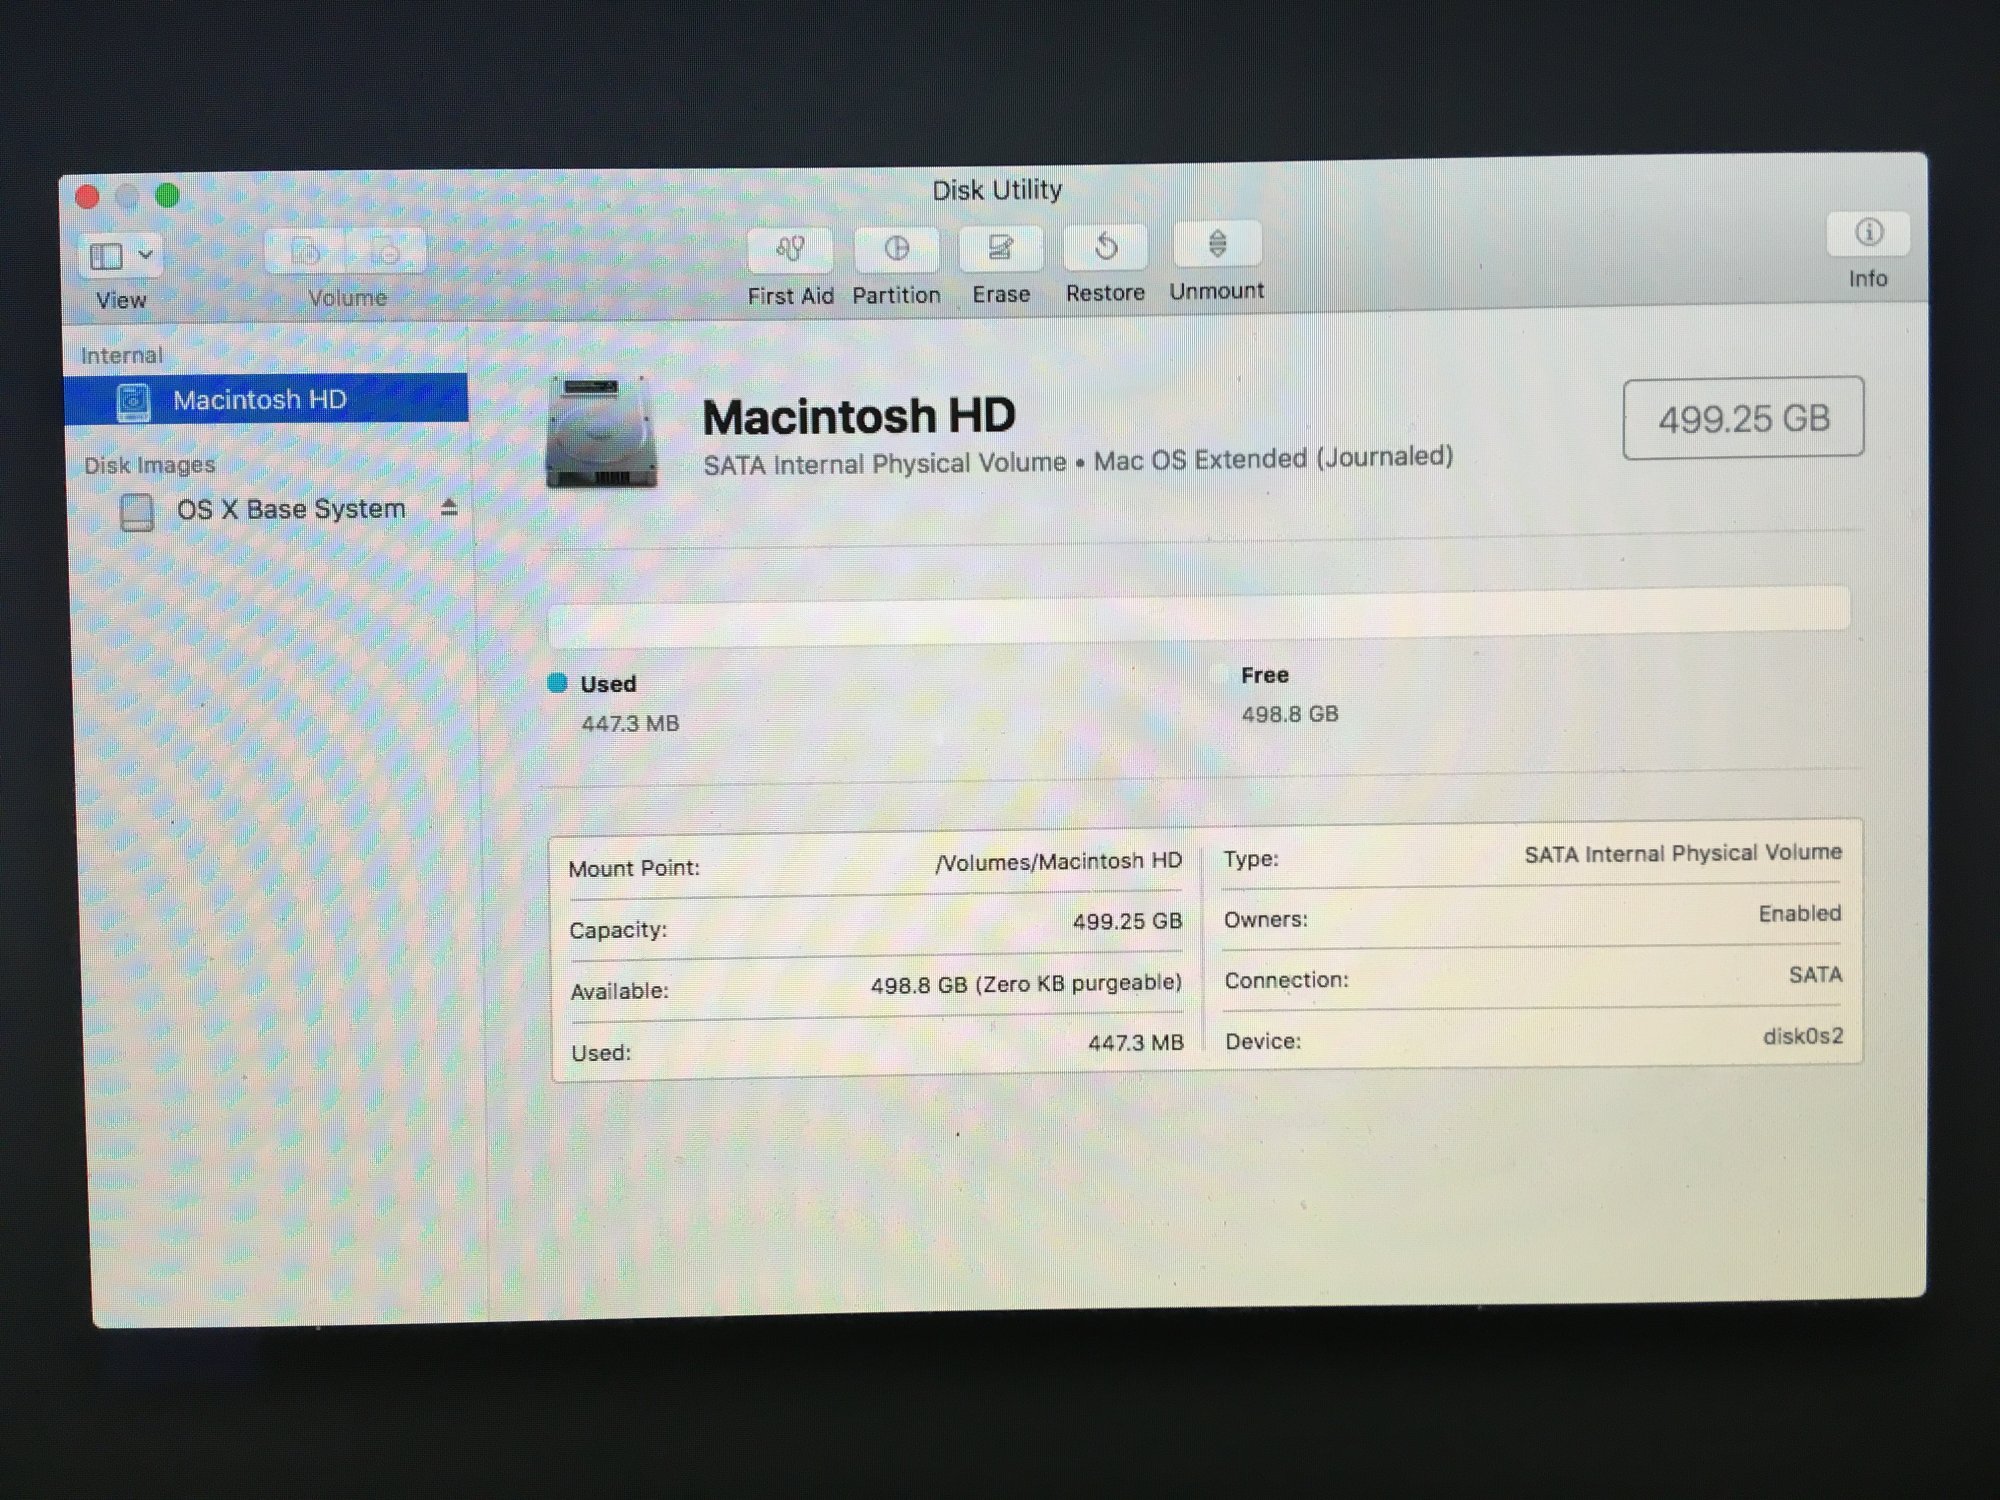Select OS X Base System disk image
Screen dimensions: 2000x1500
[290, 509]
